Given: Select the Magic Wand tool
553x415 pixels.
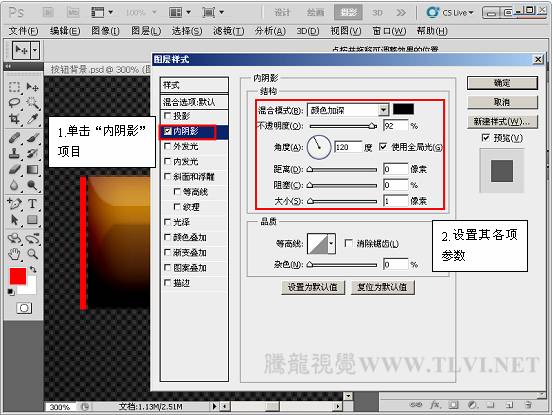Looking at the screenshot, I should [x=32, y=103].
